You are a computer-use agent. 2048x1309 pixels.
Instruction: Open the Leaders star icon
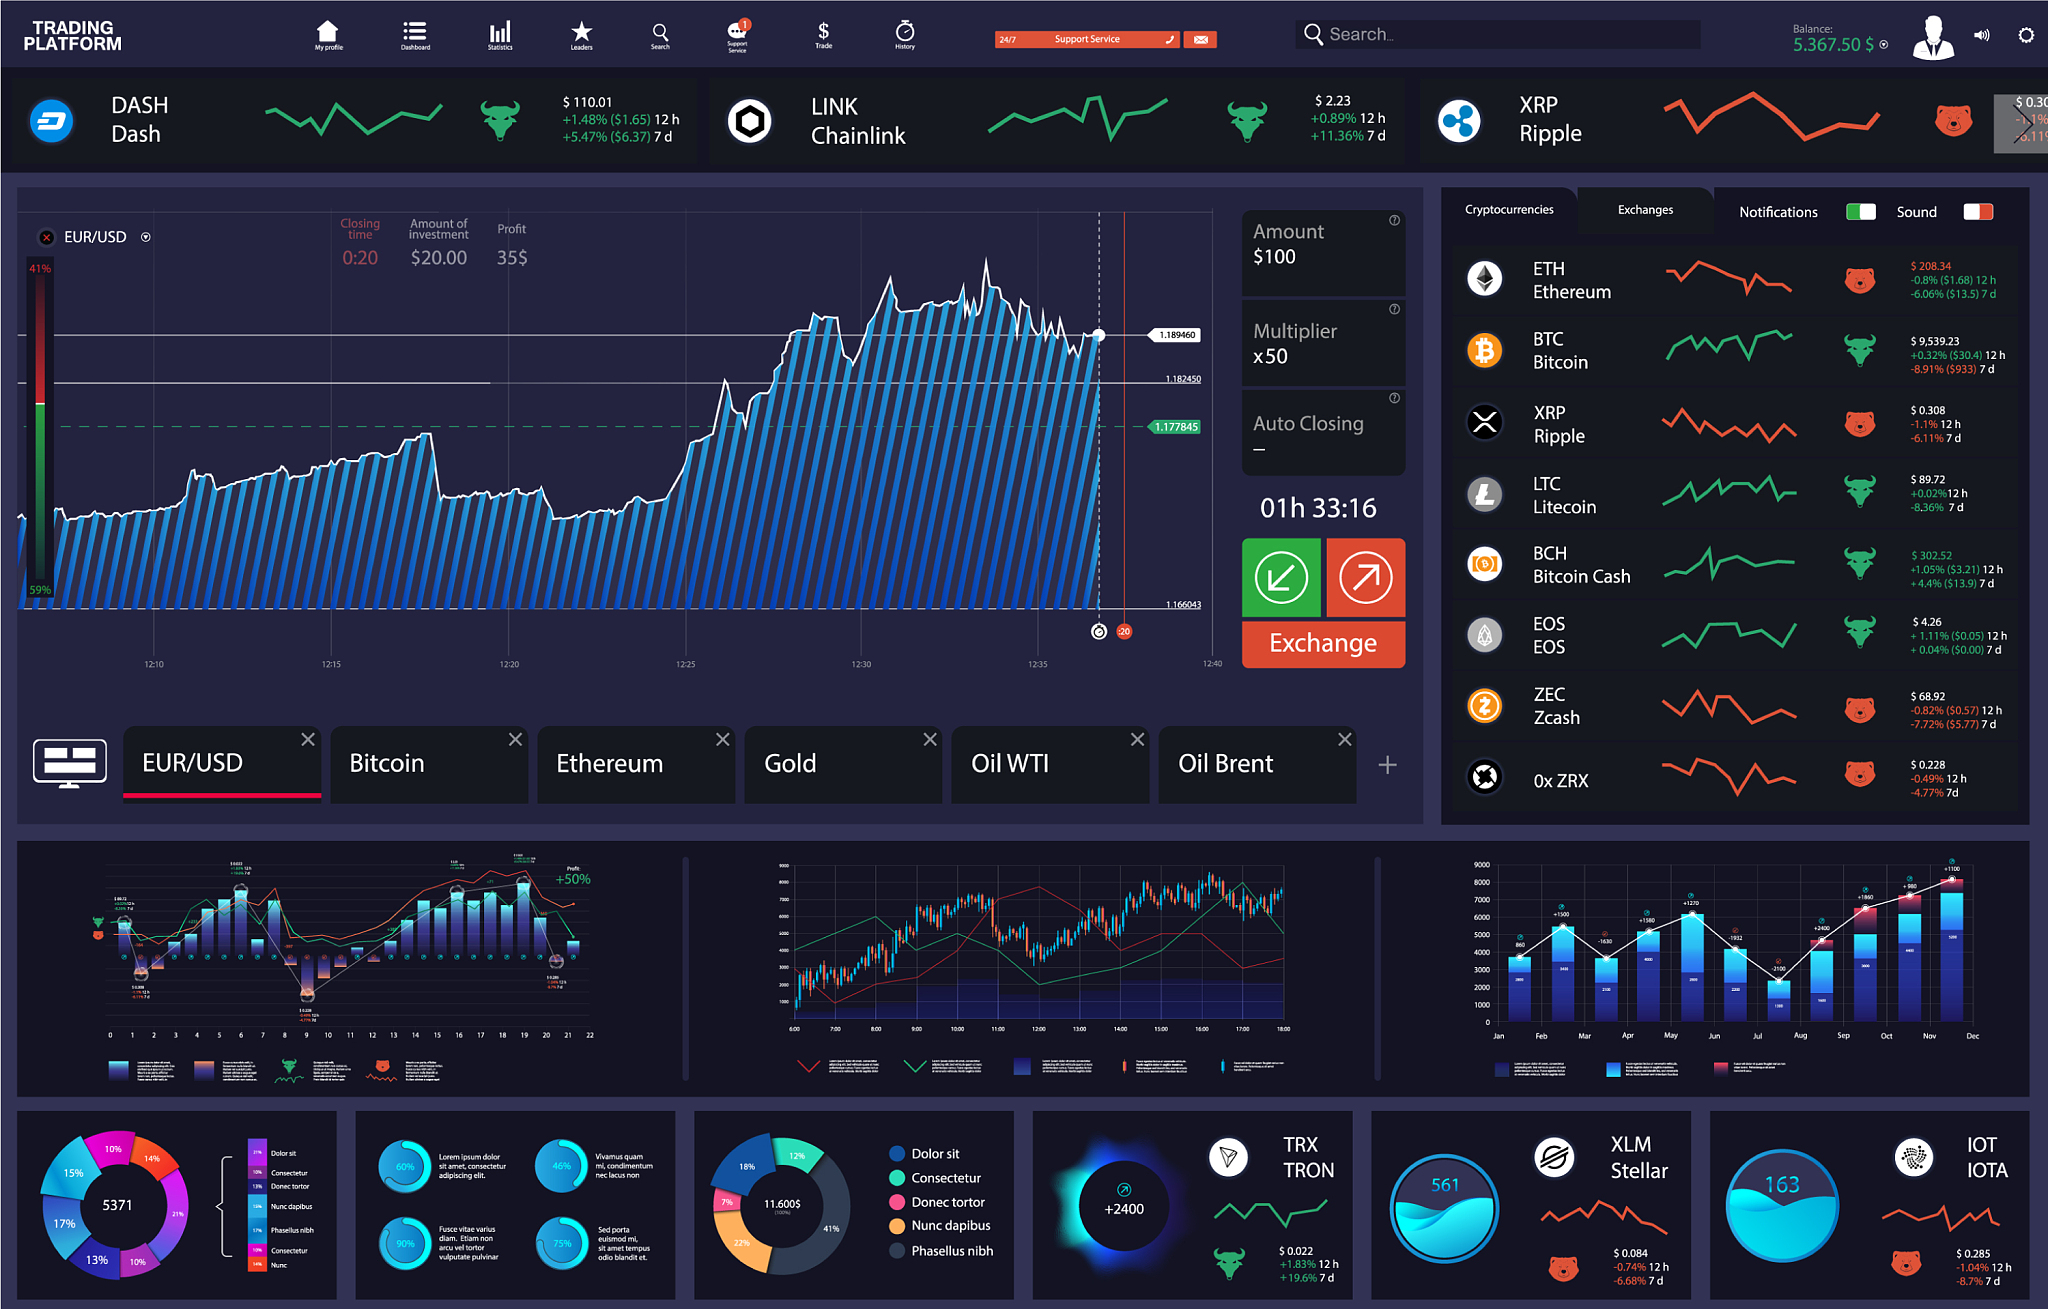tap(581, 33)
